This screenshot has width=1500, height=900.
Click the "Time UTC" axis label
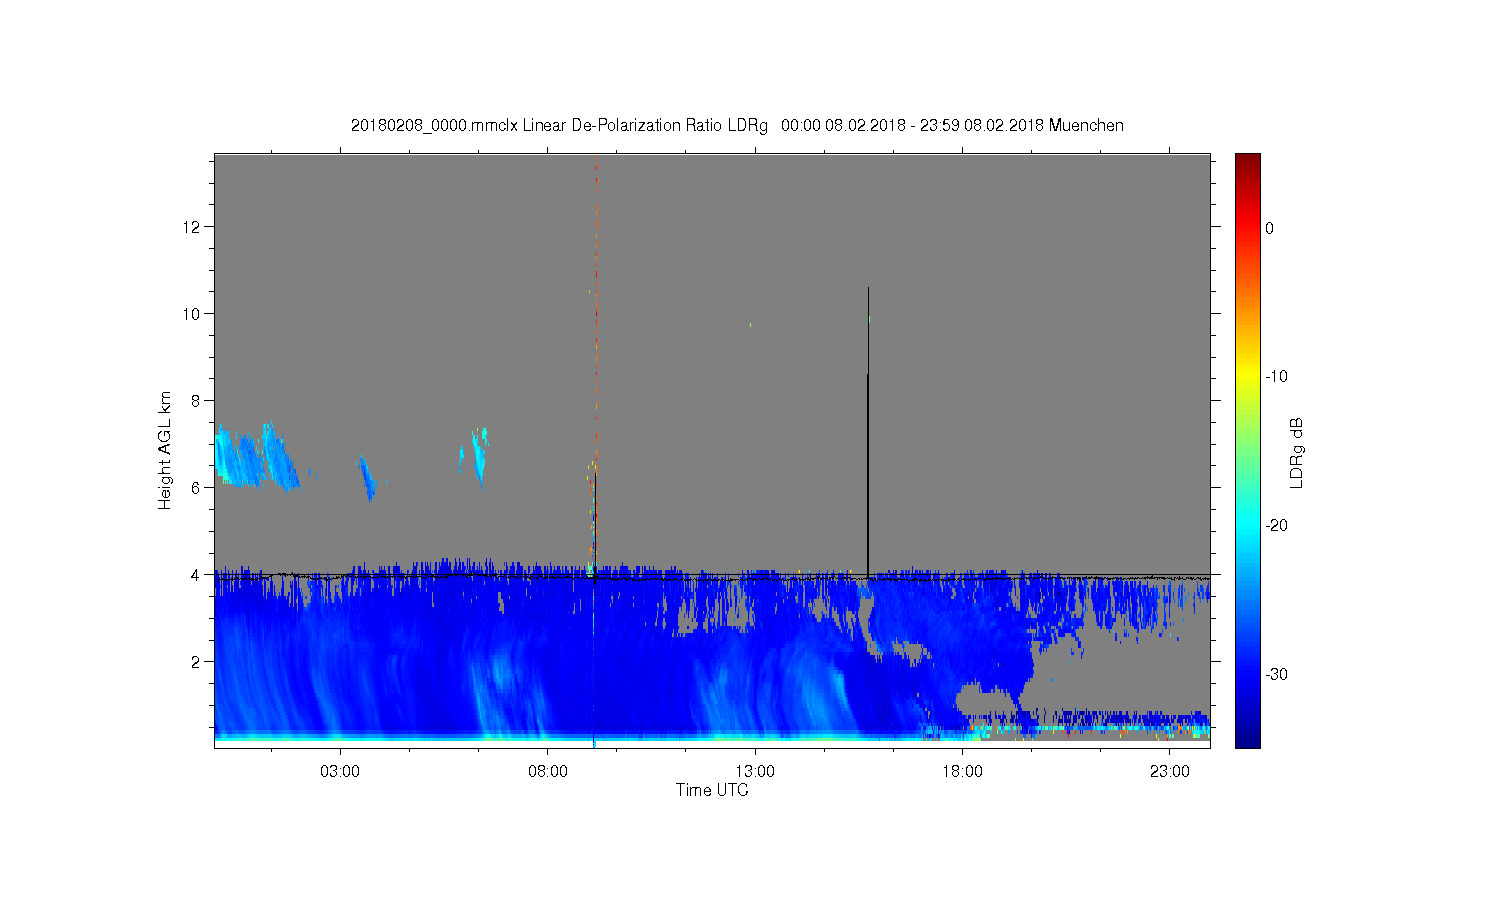click(x=712, y=790)
